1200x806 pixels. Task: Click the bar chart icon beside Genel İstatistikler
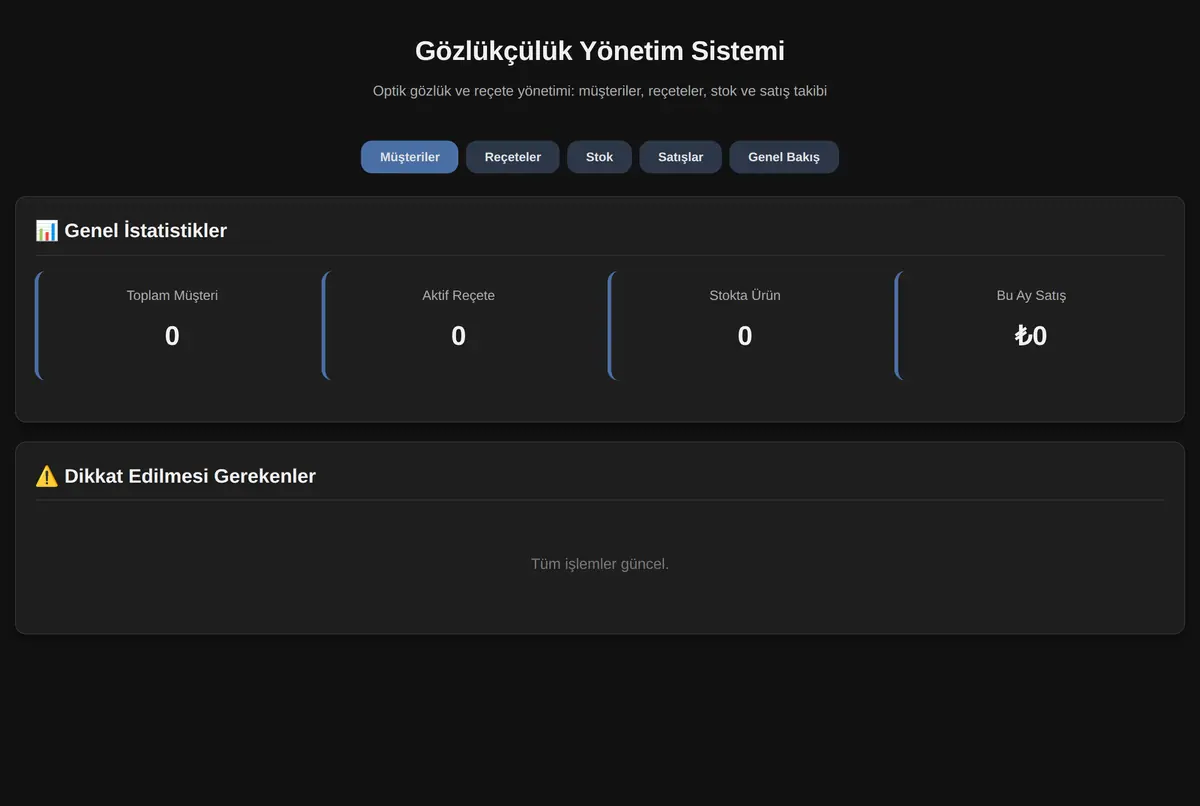pyautogui.click(x=47, y=231)
